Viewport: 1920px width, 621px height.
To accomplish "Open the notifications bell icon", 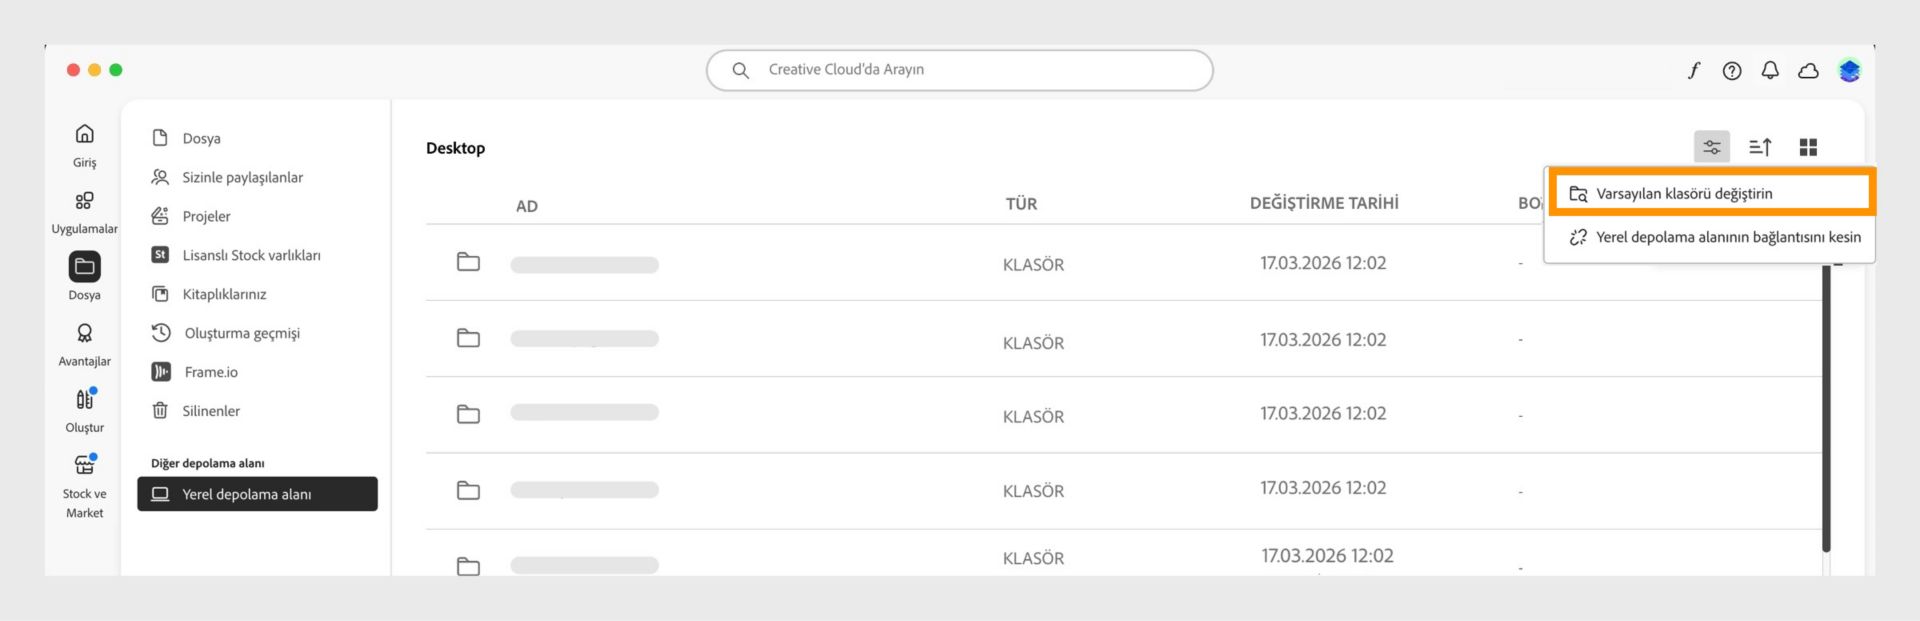I will coord(1770,70).
